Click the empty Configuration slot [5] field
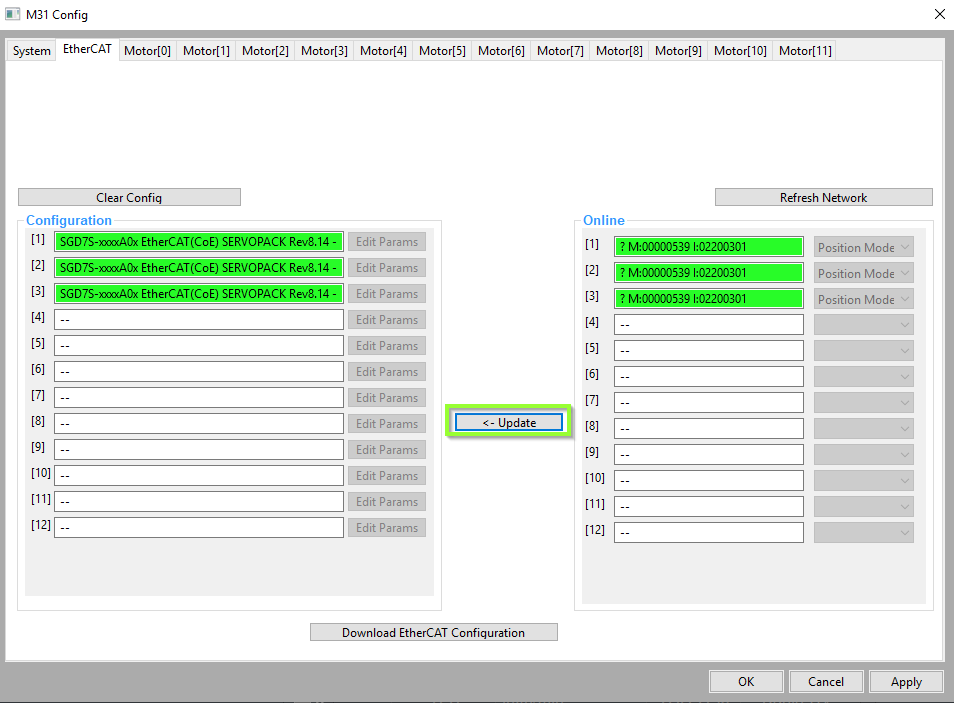Image resolution: width=954 pixels, height=703 pixels. [x=199, y=346]
